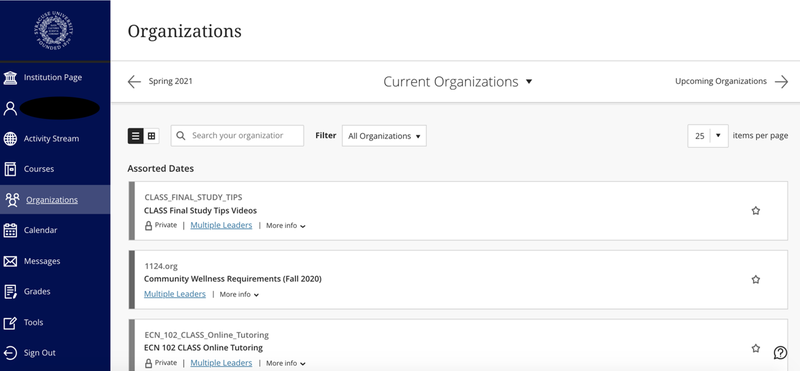Expand More info for ECN 102 CLASS Tutoring
The image size is (800, 371).
pos(286,363)
